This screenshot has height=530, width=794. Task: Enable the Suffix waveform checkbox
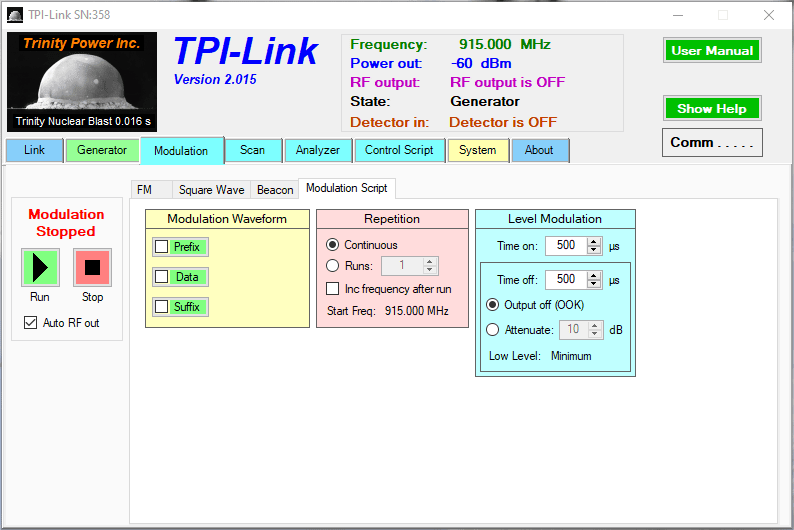point(162,307)
